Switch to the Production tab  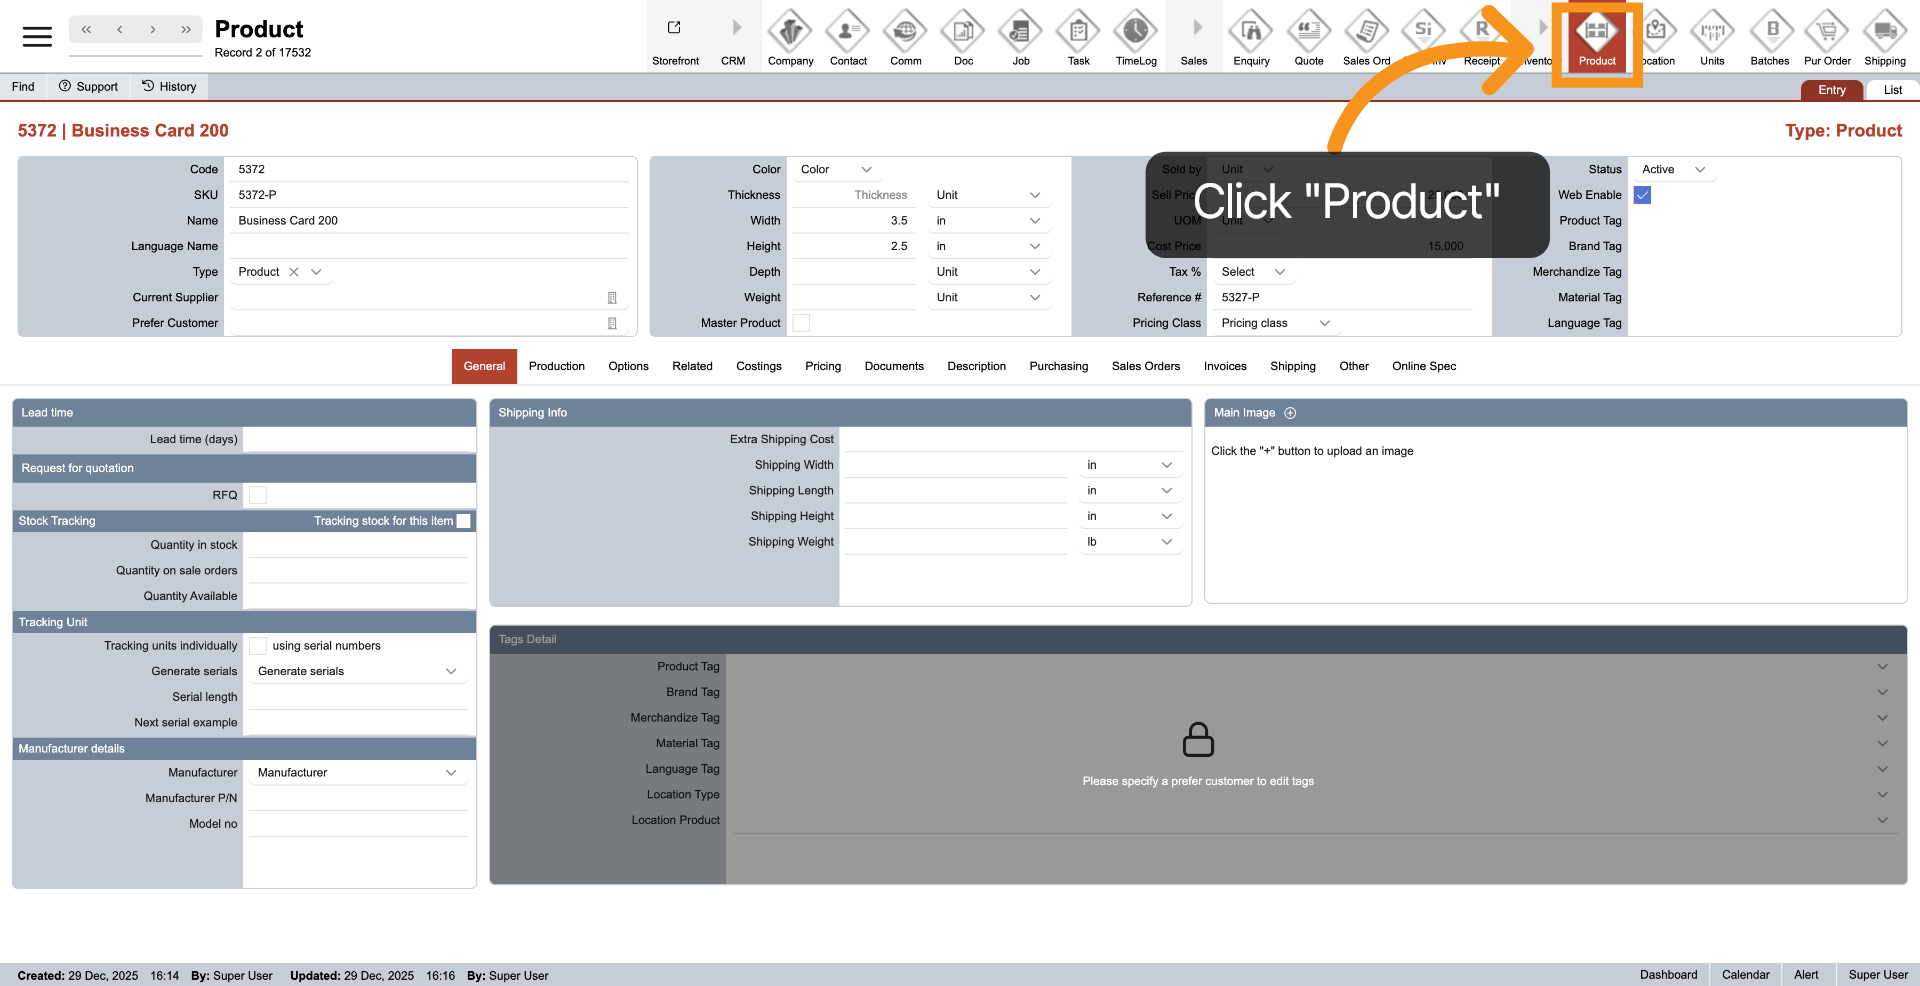pos(556,366)
